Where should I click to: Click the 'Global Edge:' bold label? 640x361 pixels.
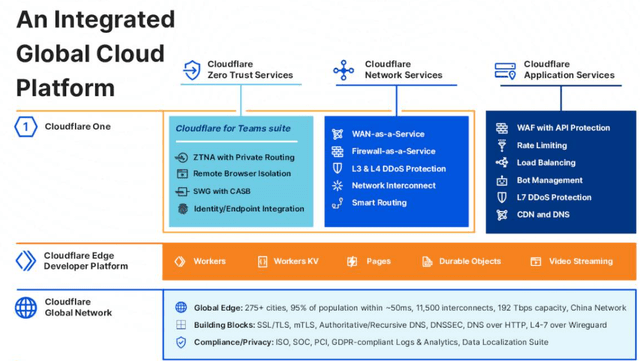coord(218,308)
